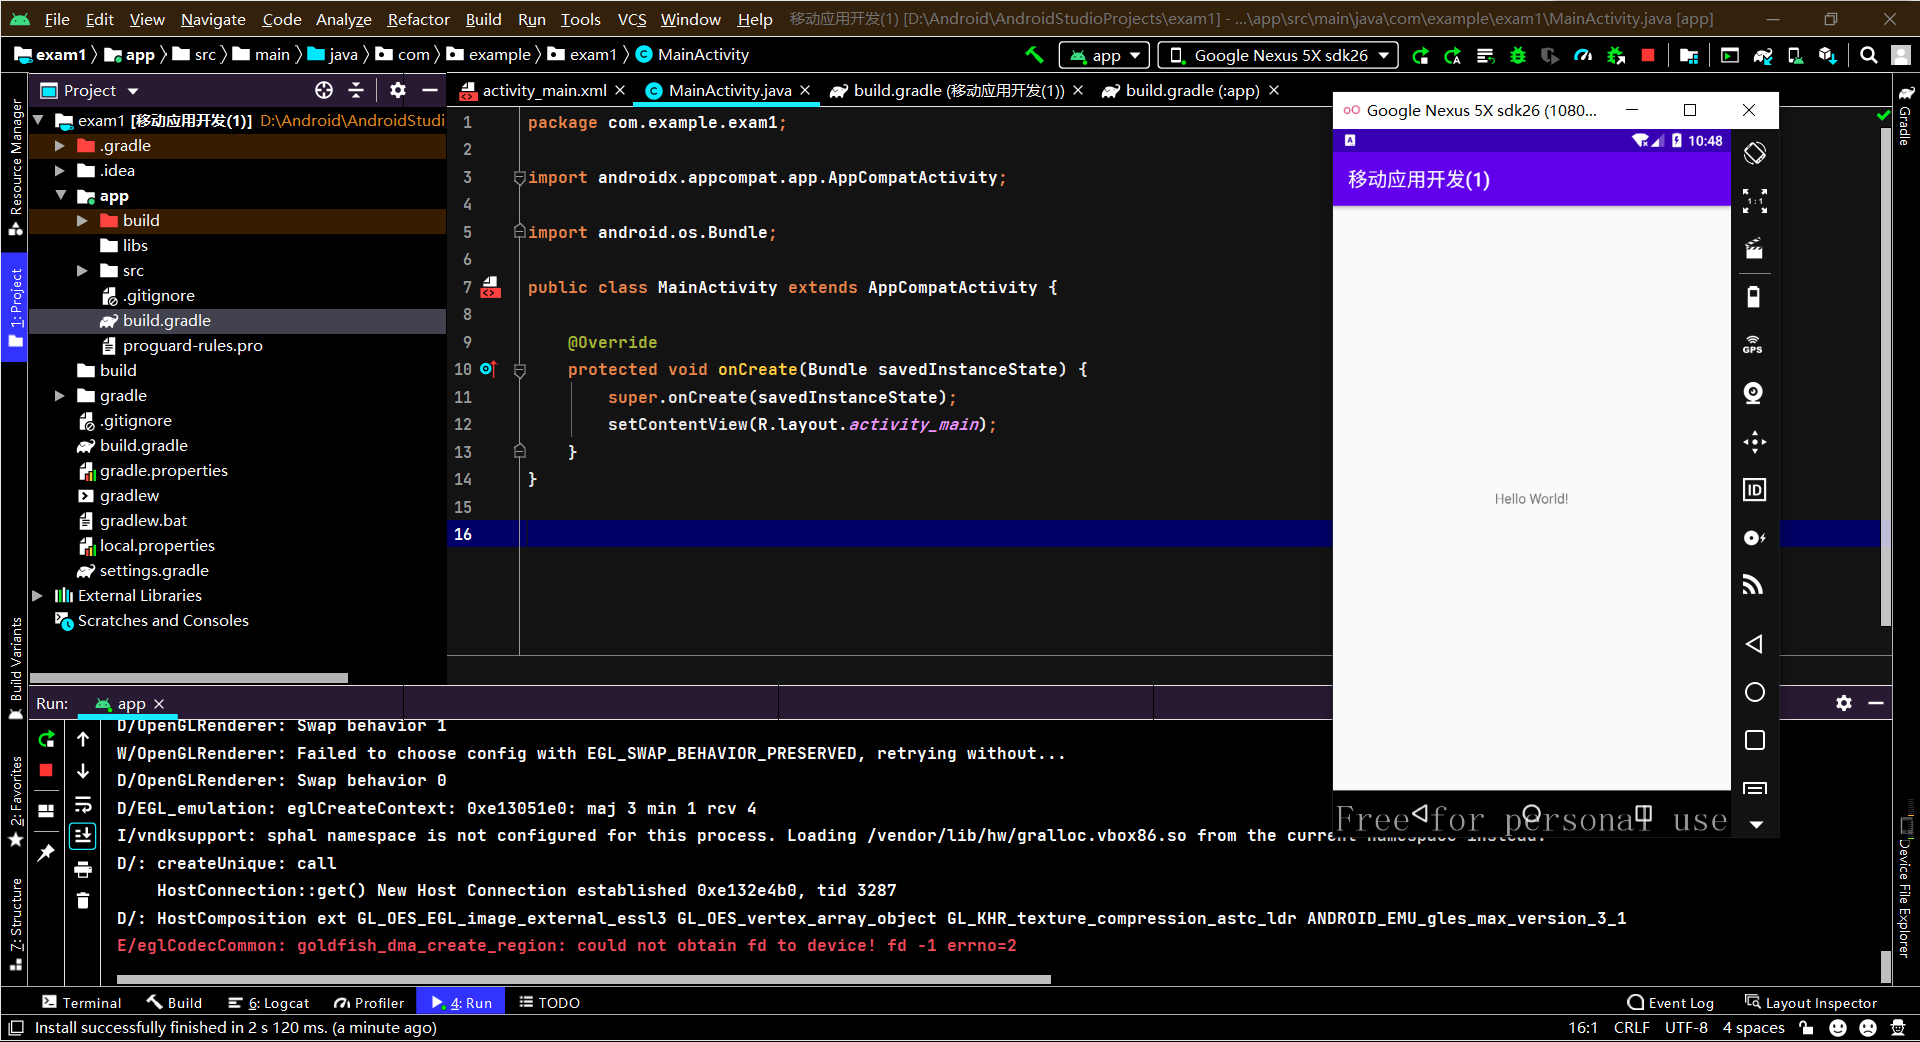The width and height of the screenshot is (1920, 1042).
Task: Click the emulator recent apps square button
Action: click(1754, 740)
